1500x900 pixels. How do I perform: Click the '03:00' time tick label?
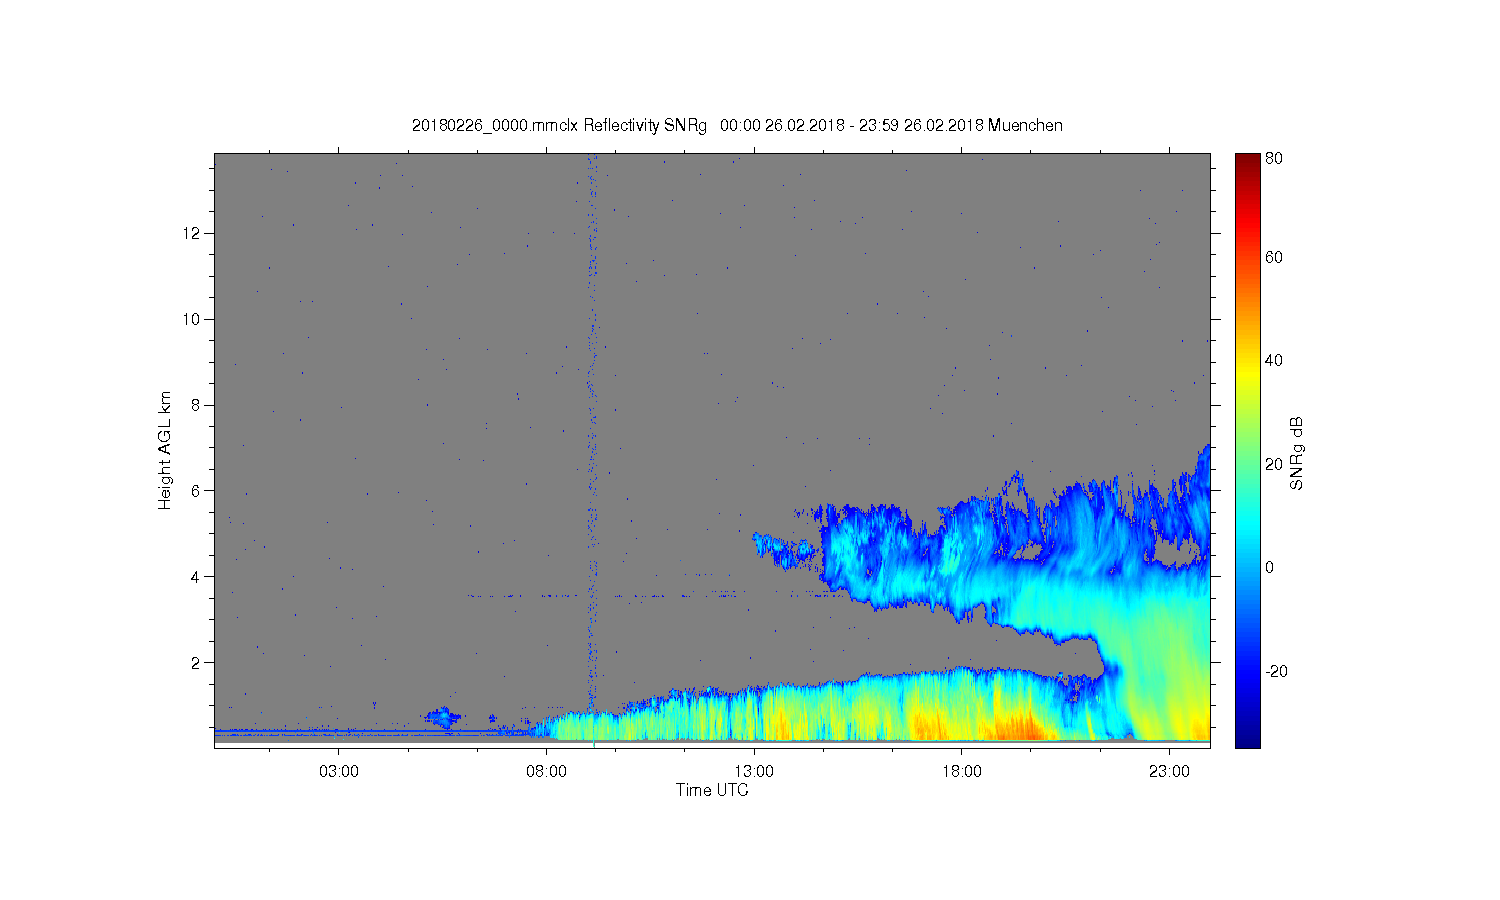pos(339,772)
